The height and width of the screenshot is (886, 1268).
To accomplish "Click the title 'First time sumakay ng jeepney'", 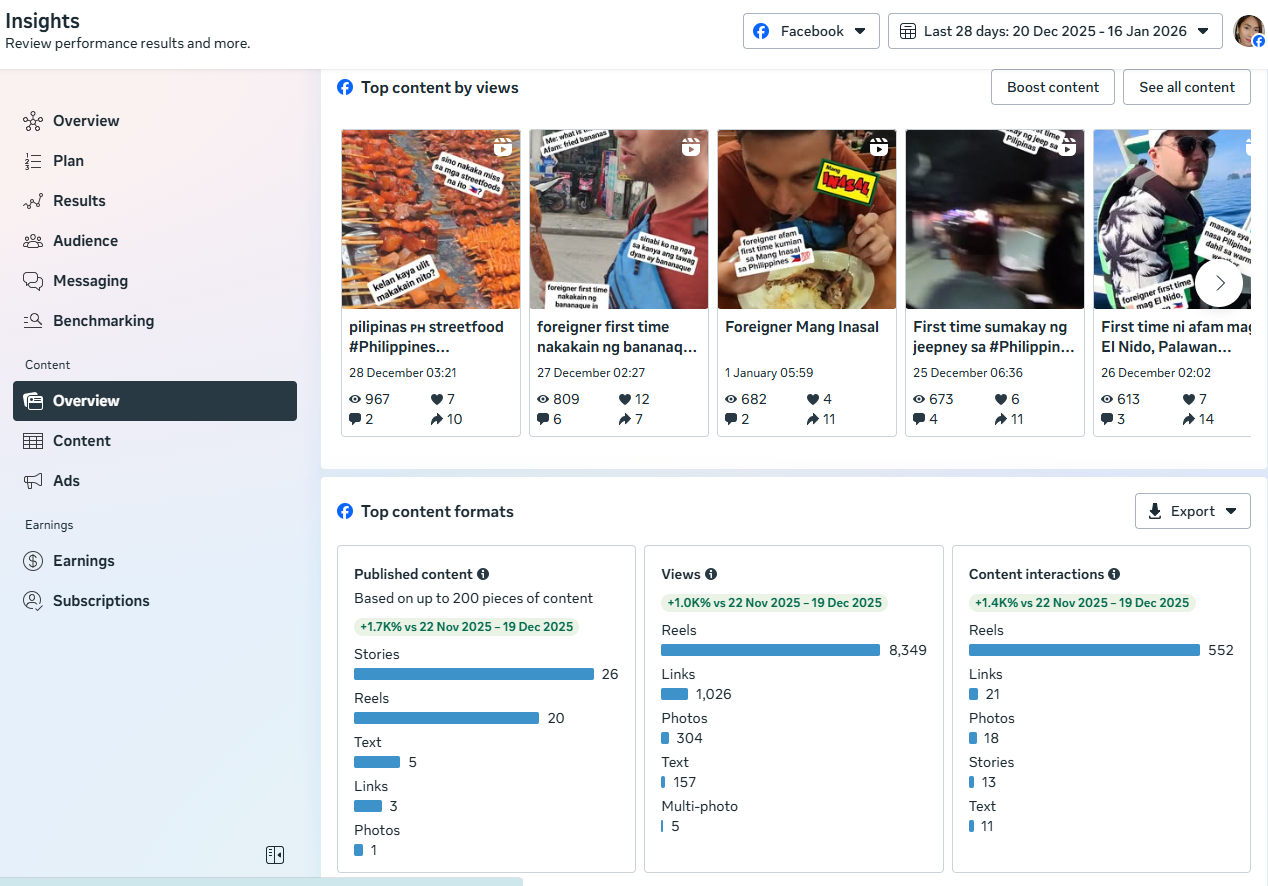I will click(x=994, y=337).
